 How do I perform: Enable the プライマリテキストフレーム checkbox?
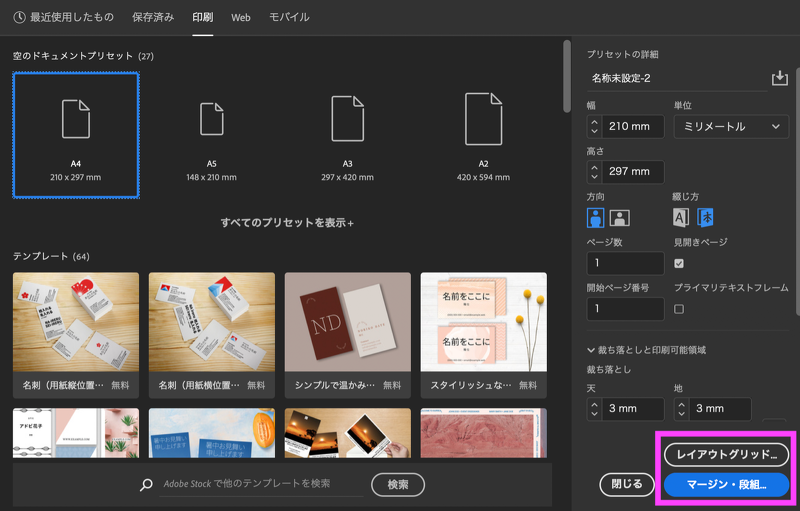pyautogui.click(x=679, y=309)
